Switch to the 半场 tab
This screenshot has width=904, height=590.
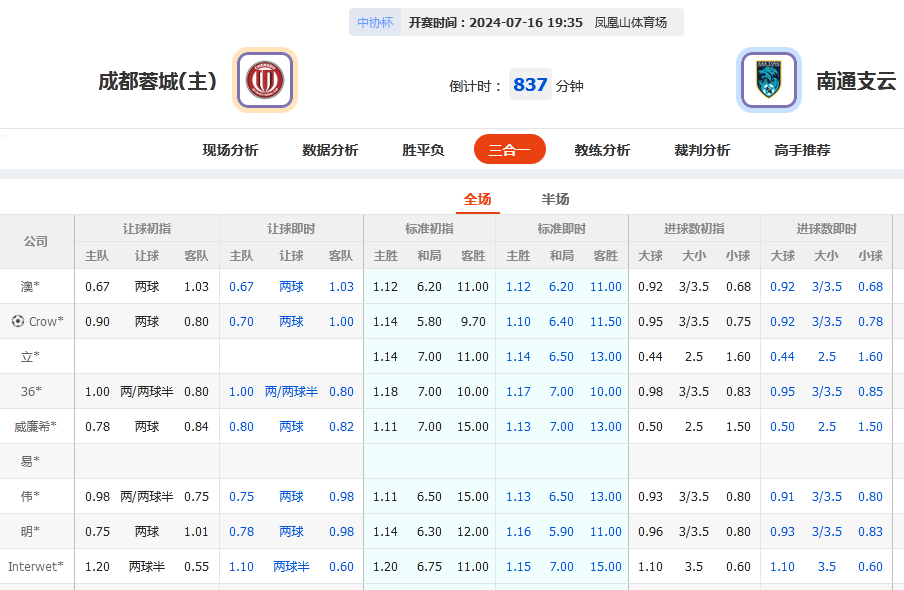point(554,199)
